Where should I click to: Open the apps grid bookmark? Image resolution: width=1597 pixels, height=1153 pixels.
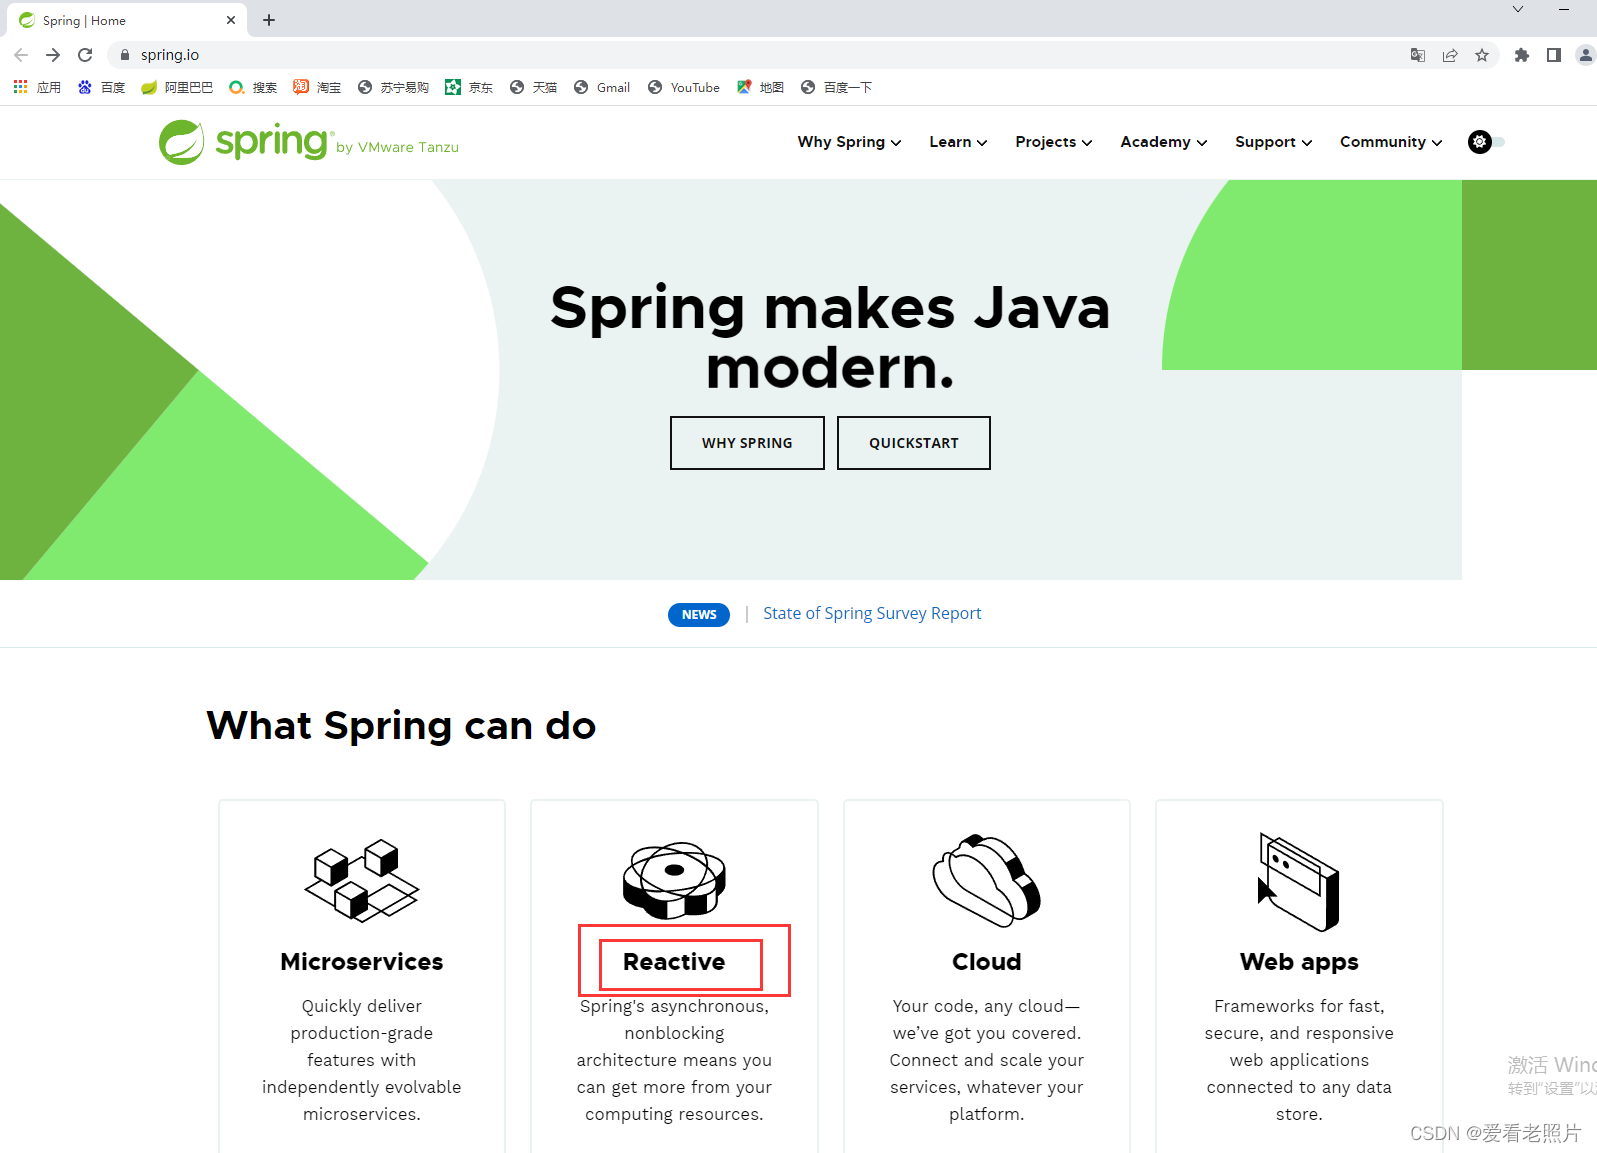pos(37,87)
